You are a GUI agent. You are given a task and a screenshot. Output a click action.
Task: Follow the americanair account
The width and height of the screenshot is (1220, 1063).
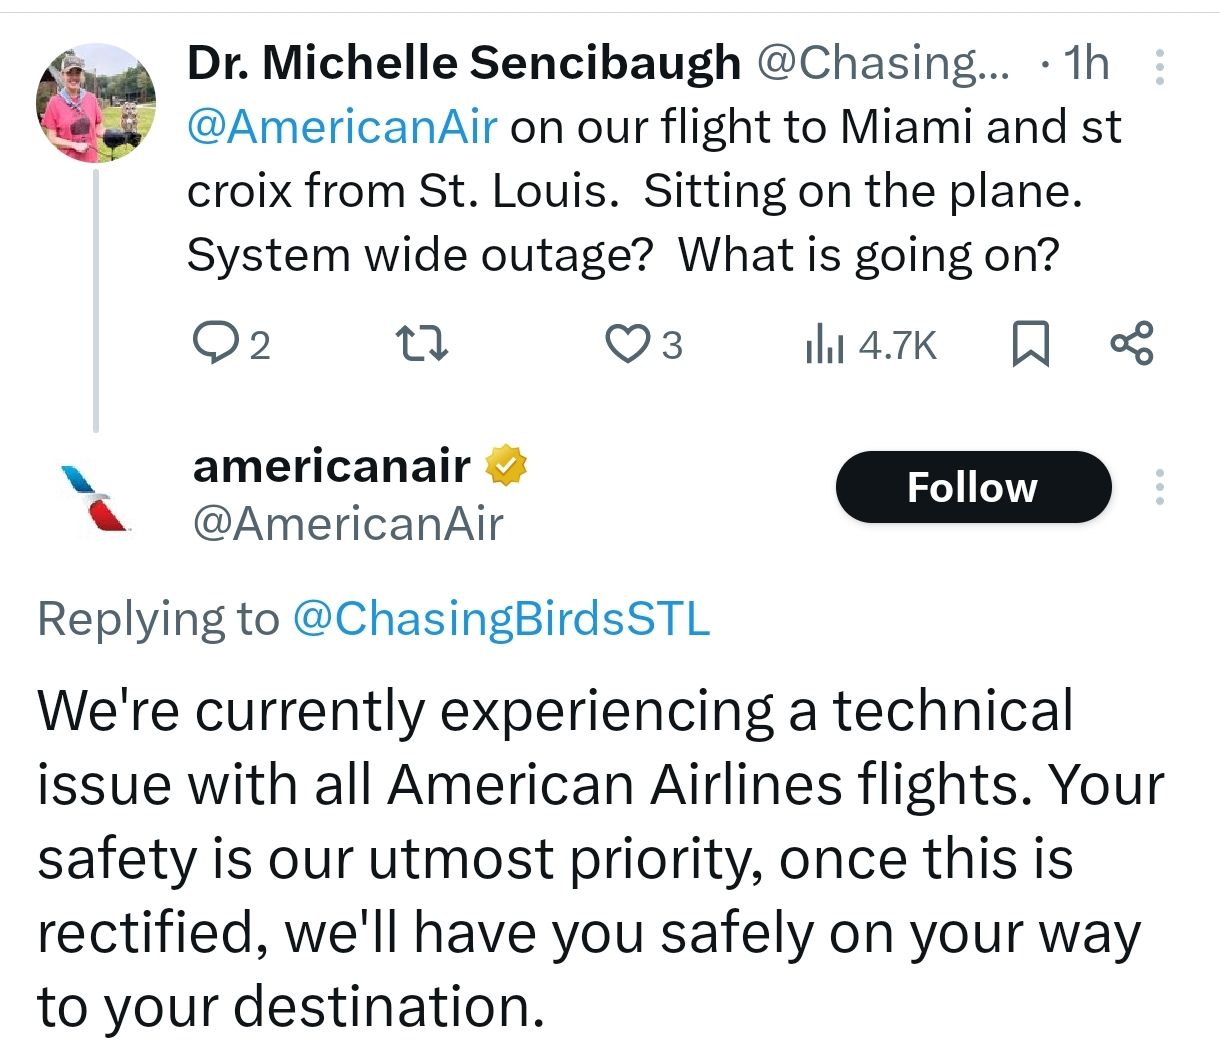pos(972,487)
